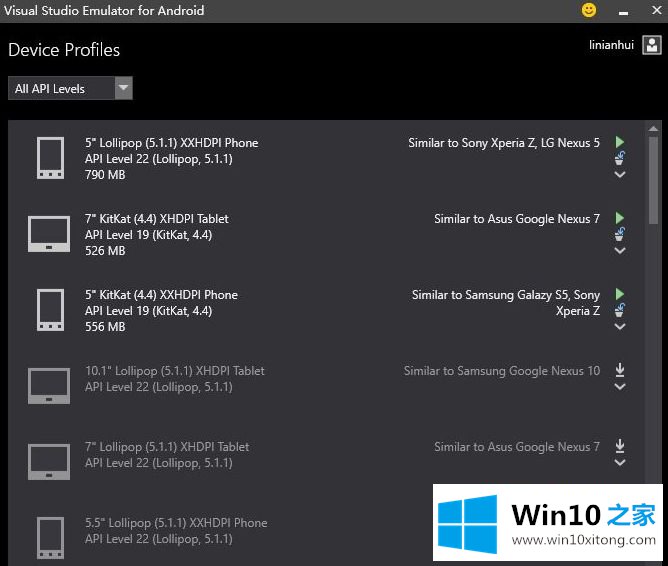Open the linianhui account avatar
Image resolution: width=668 pixels, height=566 pixels.
[652, 45]
